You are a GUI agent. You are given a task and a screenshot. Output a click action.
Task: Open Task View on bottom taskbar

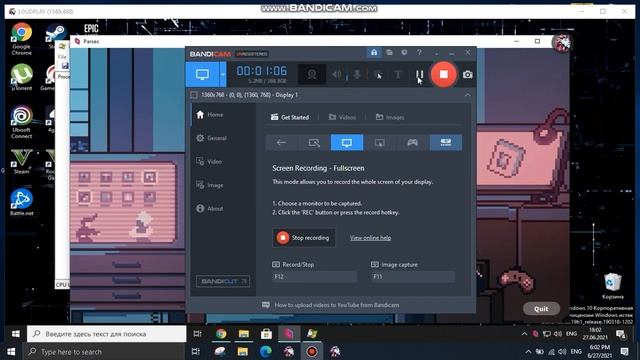pos(196,352)
